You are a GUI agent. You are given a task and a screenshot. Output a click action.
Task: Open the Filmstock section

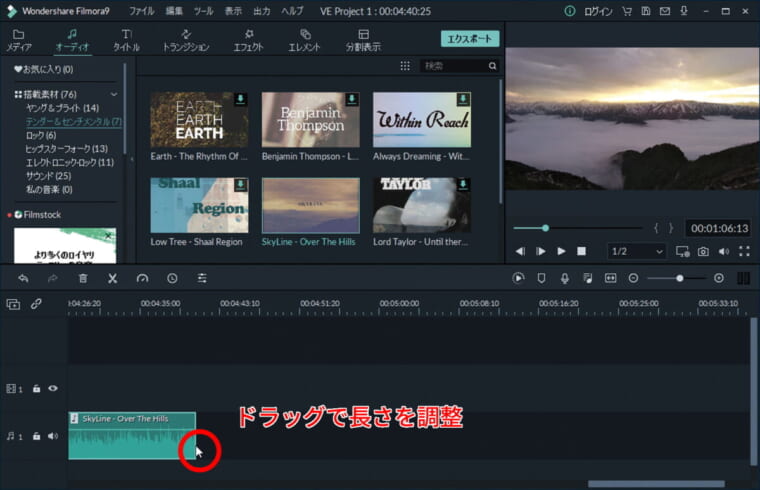[38, 214]
